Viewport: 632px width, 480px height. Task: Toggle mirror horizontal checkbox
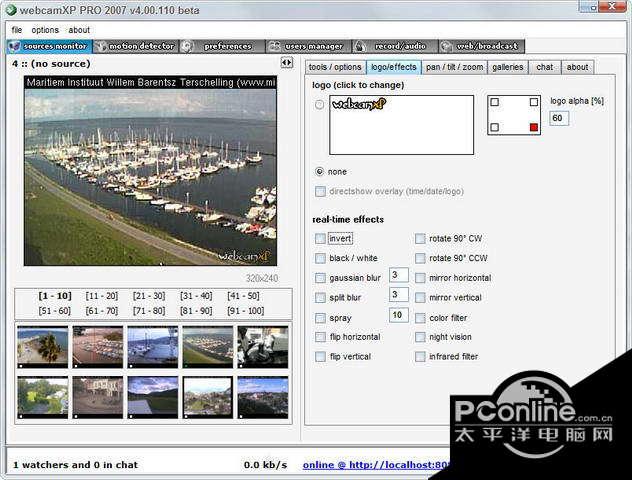click(x=420, y=278)
